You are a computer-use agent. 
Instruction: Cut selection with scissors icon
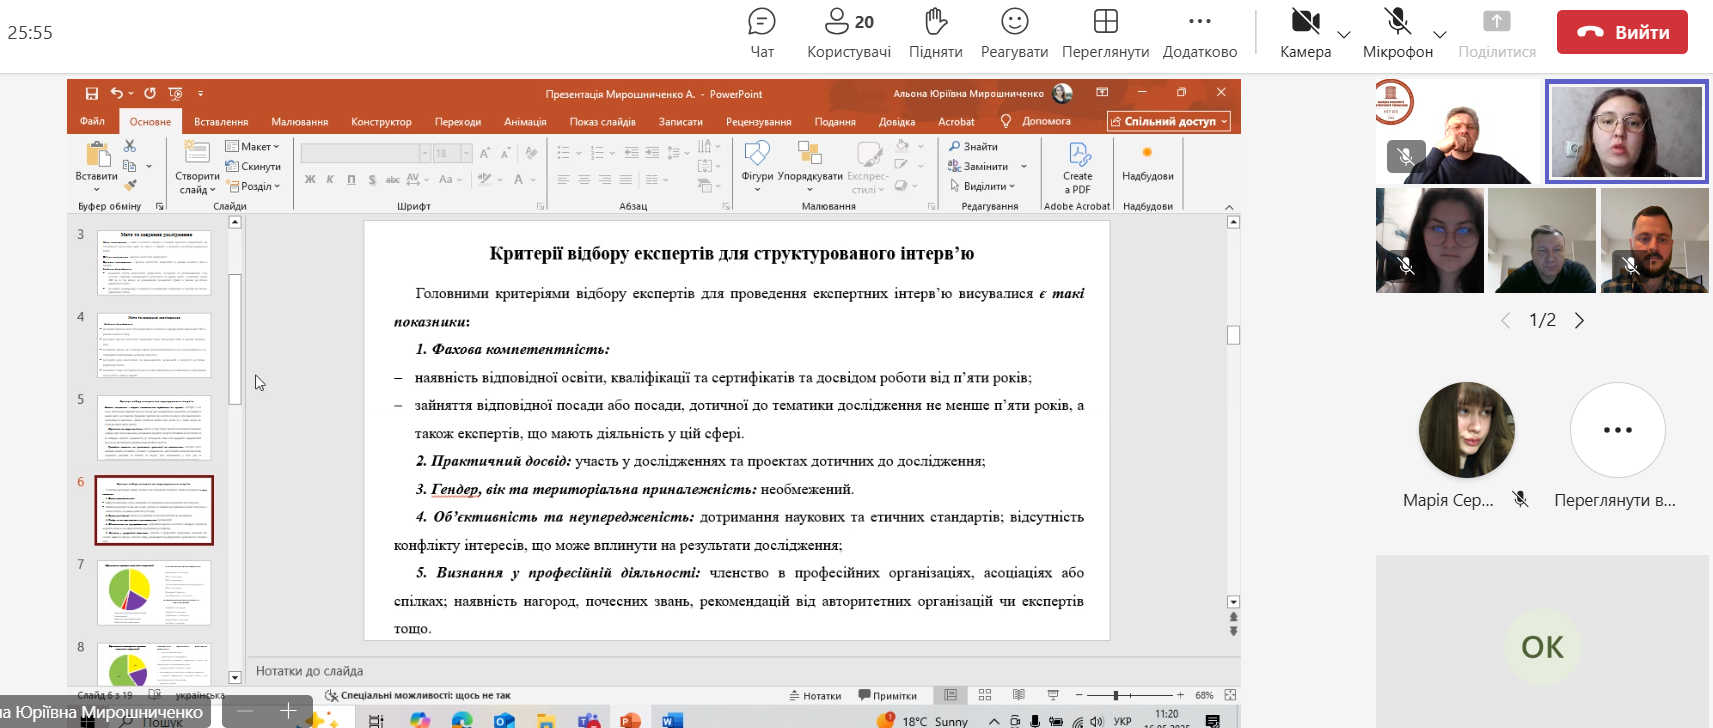point(130,146)
